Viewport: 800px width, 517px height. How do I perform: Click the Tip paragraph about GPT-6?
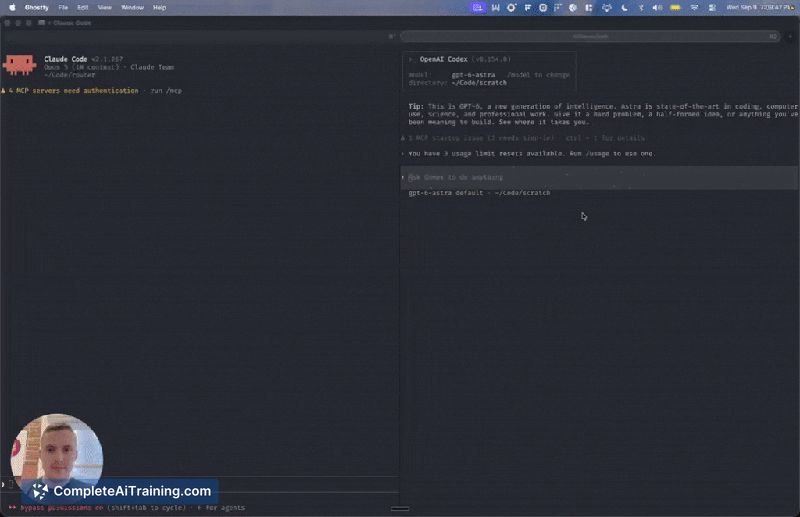click(x=603, y=114)
